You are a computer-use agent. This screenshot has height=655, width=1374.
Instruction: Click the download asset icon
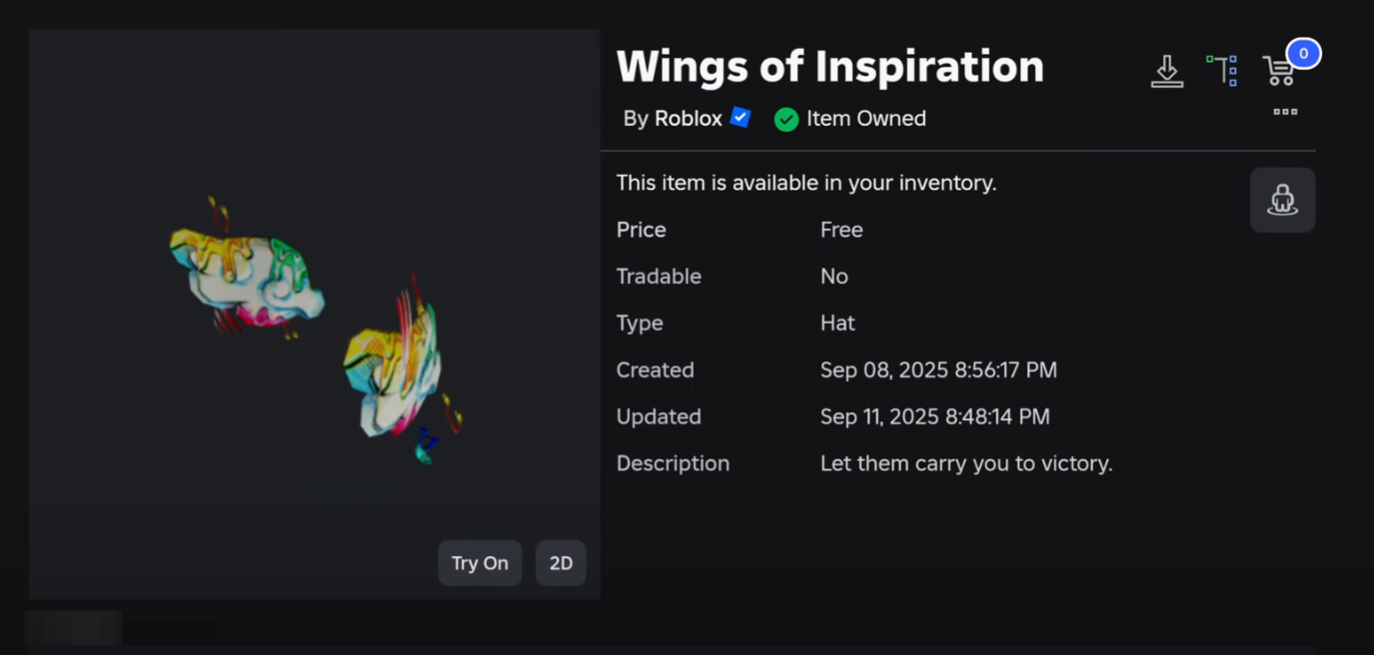[1166, 71]
